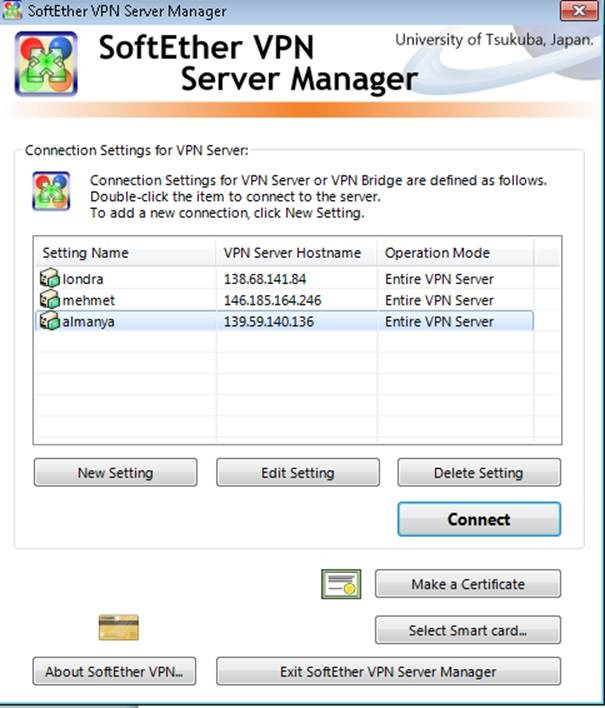The image size is (605, 708).
Task: Exit SoftEther VPN Server Manager
Action: pyautogui.click(x=389, y=671)
